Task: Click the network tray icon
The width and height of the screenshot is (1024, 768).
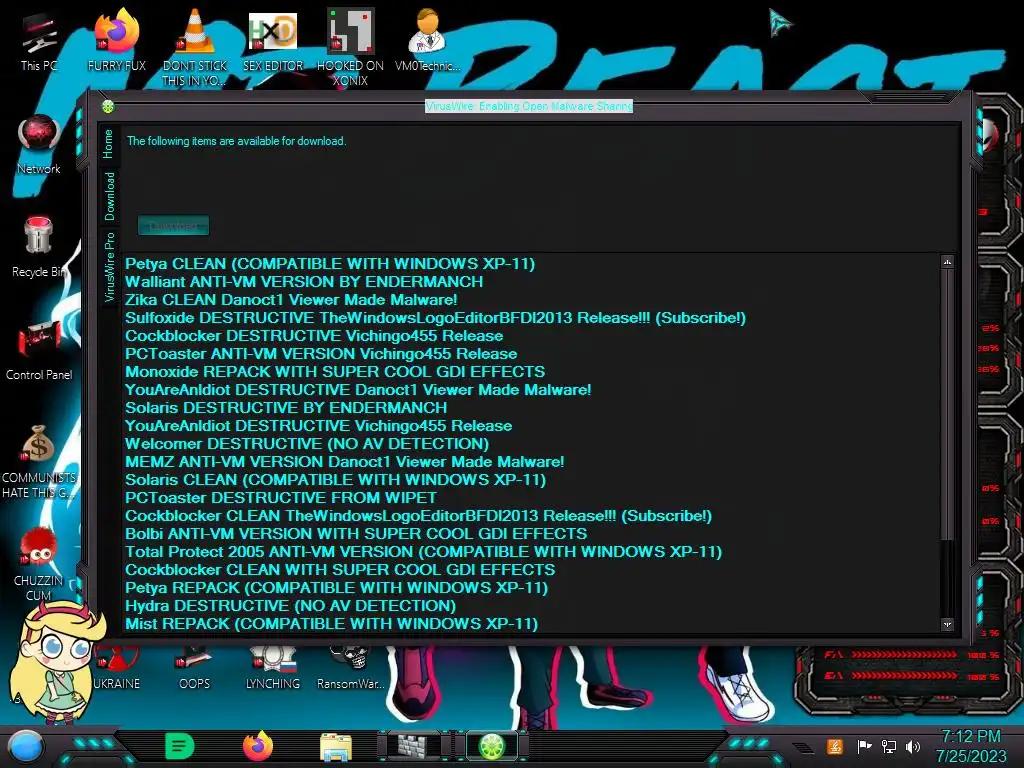Action: click(888, 746)
